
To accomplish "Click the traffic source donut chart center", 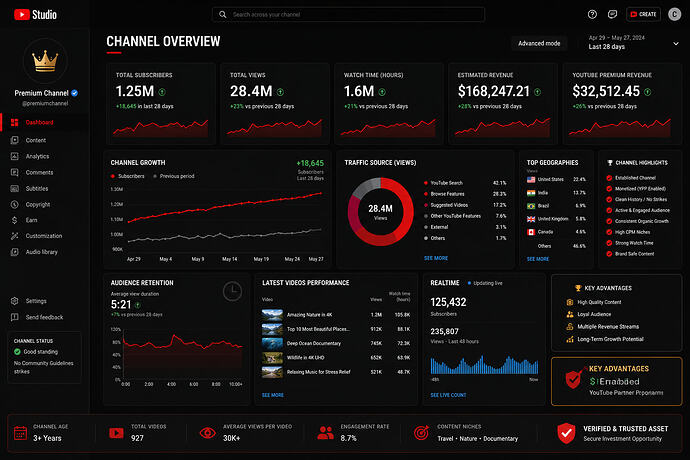I will (380, 211).
